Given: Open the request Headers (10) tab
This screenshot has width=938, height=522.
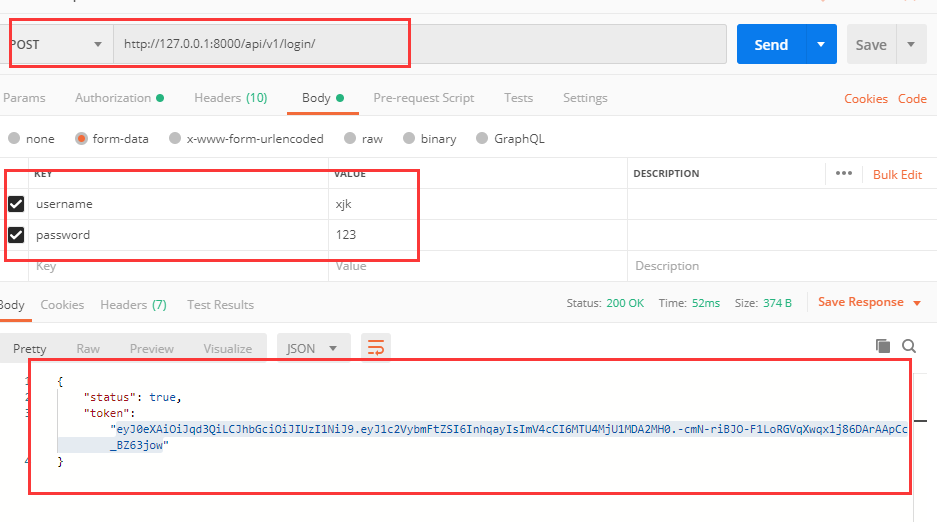Looking at the screenshot, I should pos(230,98).
